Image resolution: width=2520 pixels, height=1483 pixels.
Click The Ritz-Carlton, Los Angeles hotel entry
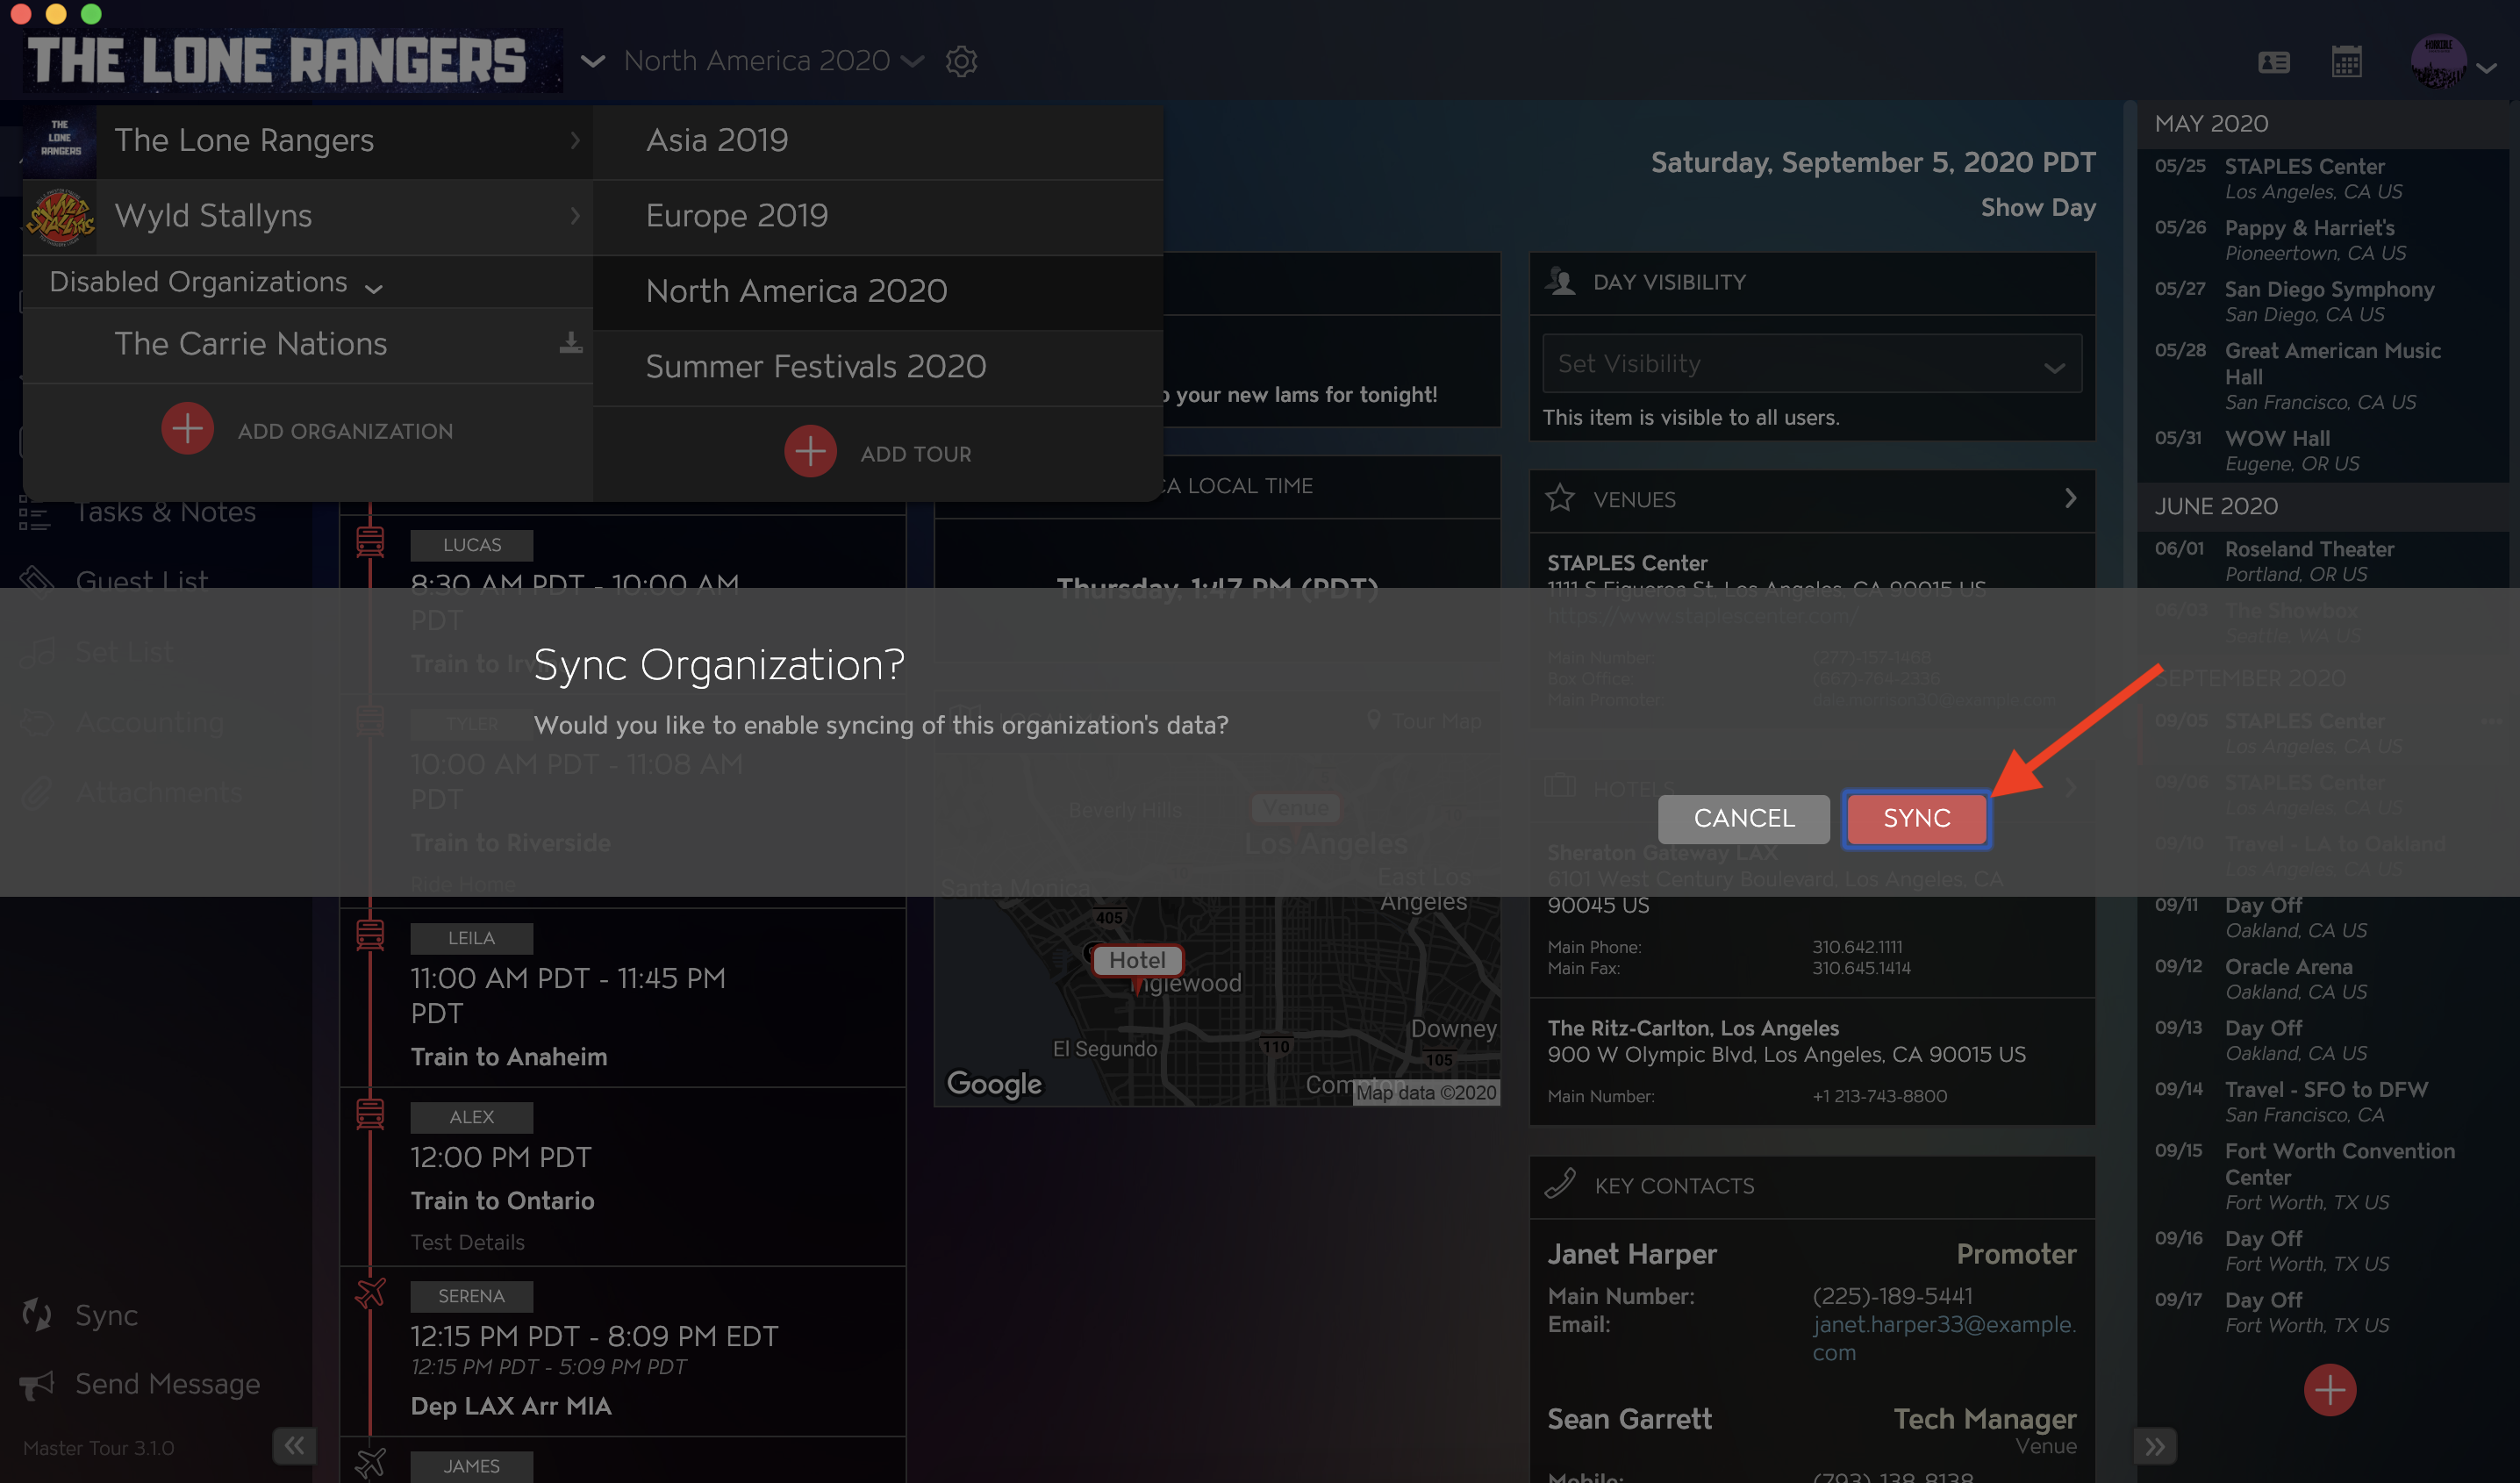click(1811, 1061)
